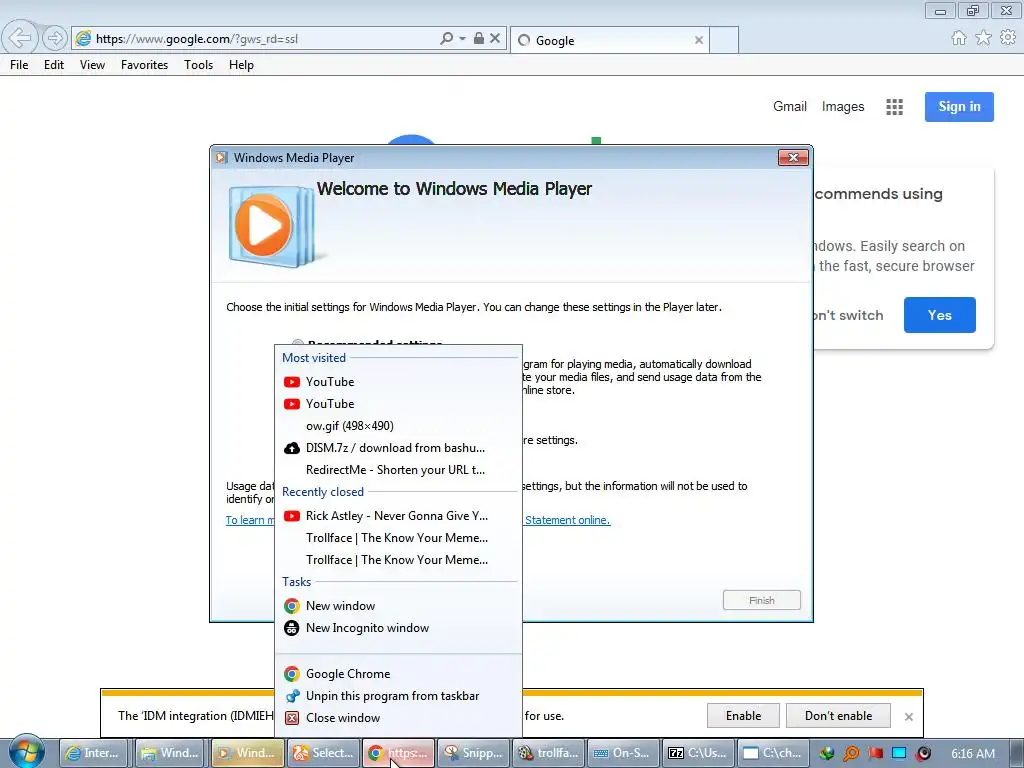This screenshot has width=1024, height=768.
Task: Open the View menu
Action: point(92,65)
